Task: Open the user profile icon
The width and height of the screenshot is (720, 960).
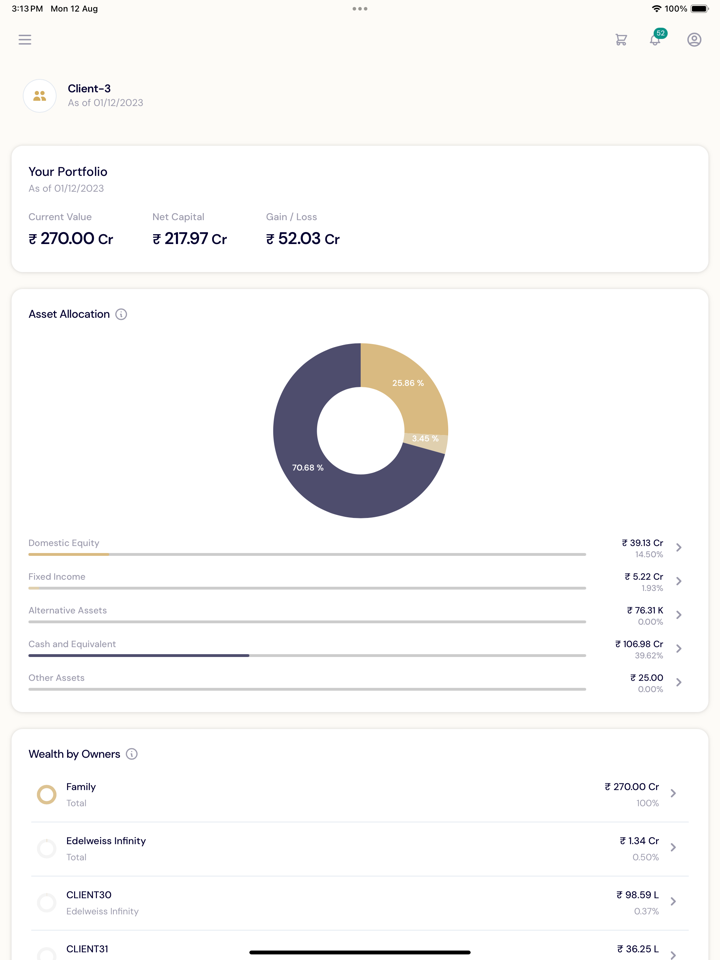Action: pyautogui.click(x=694, y=40)
